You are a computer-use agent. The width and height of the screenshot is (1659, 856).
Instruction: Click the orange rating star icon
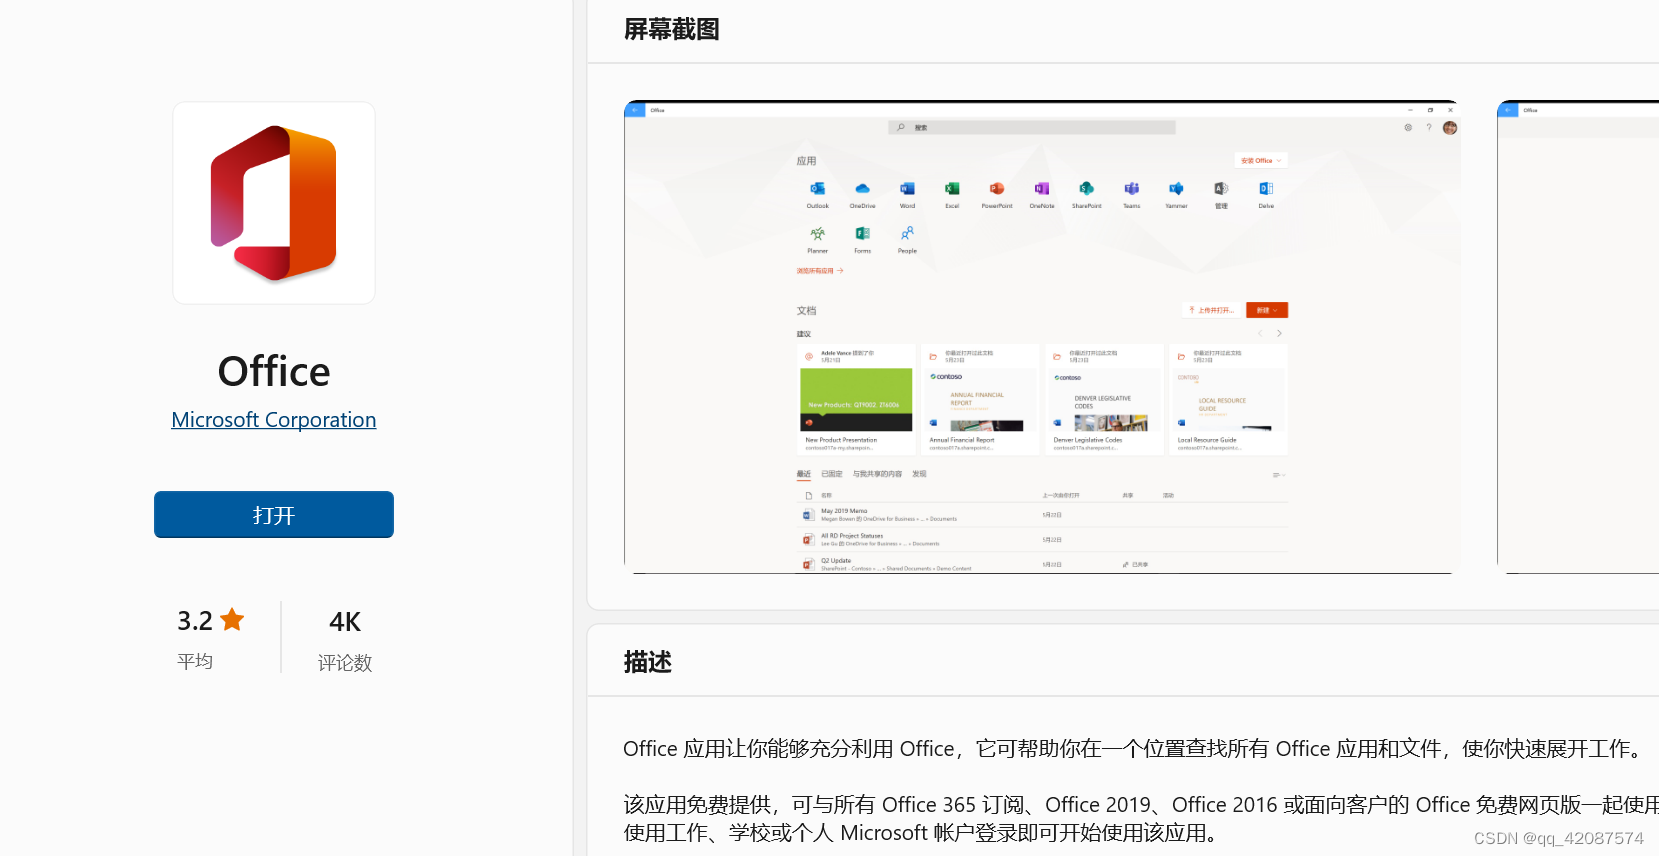[232, 620]
